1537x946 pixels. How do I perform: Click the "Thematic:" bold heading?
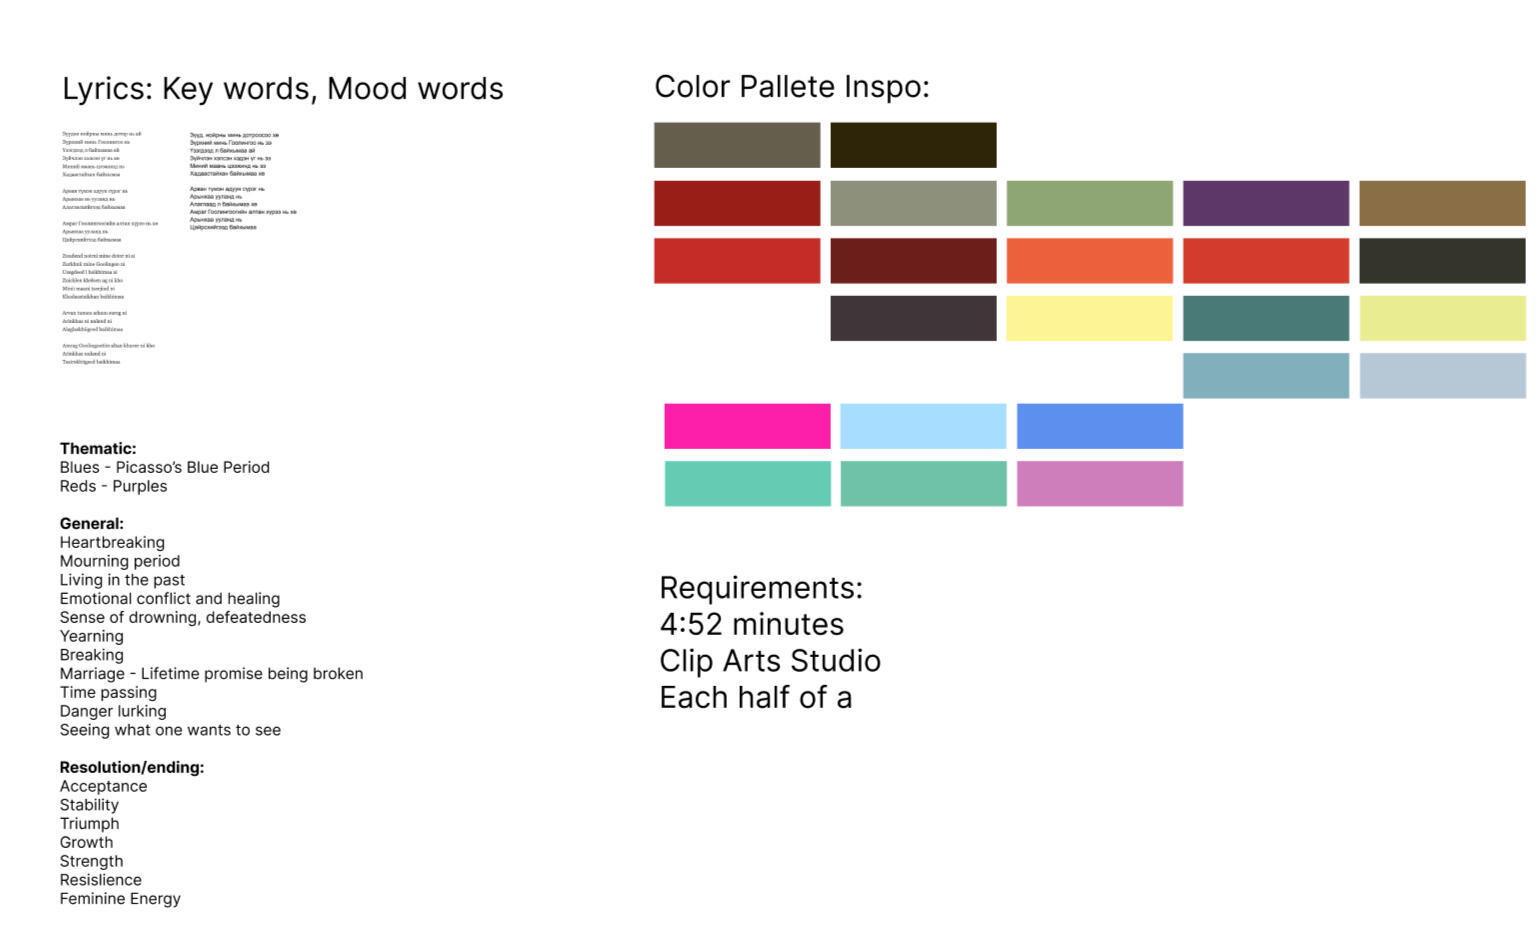(x=98, y=449)
